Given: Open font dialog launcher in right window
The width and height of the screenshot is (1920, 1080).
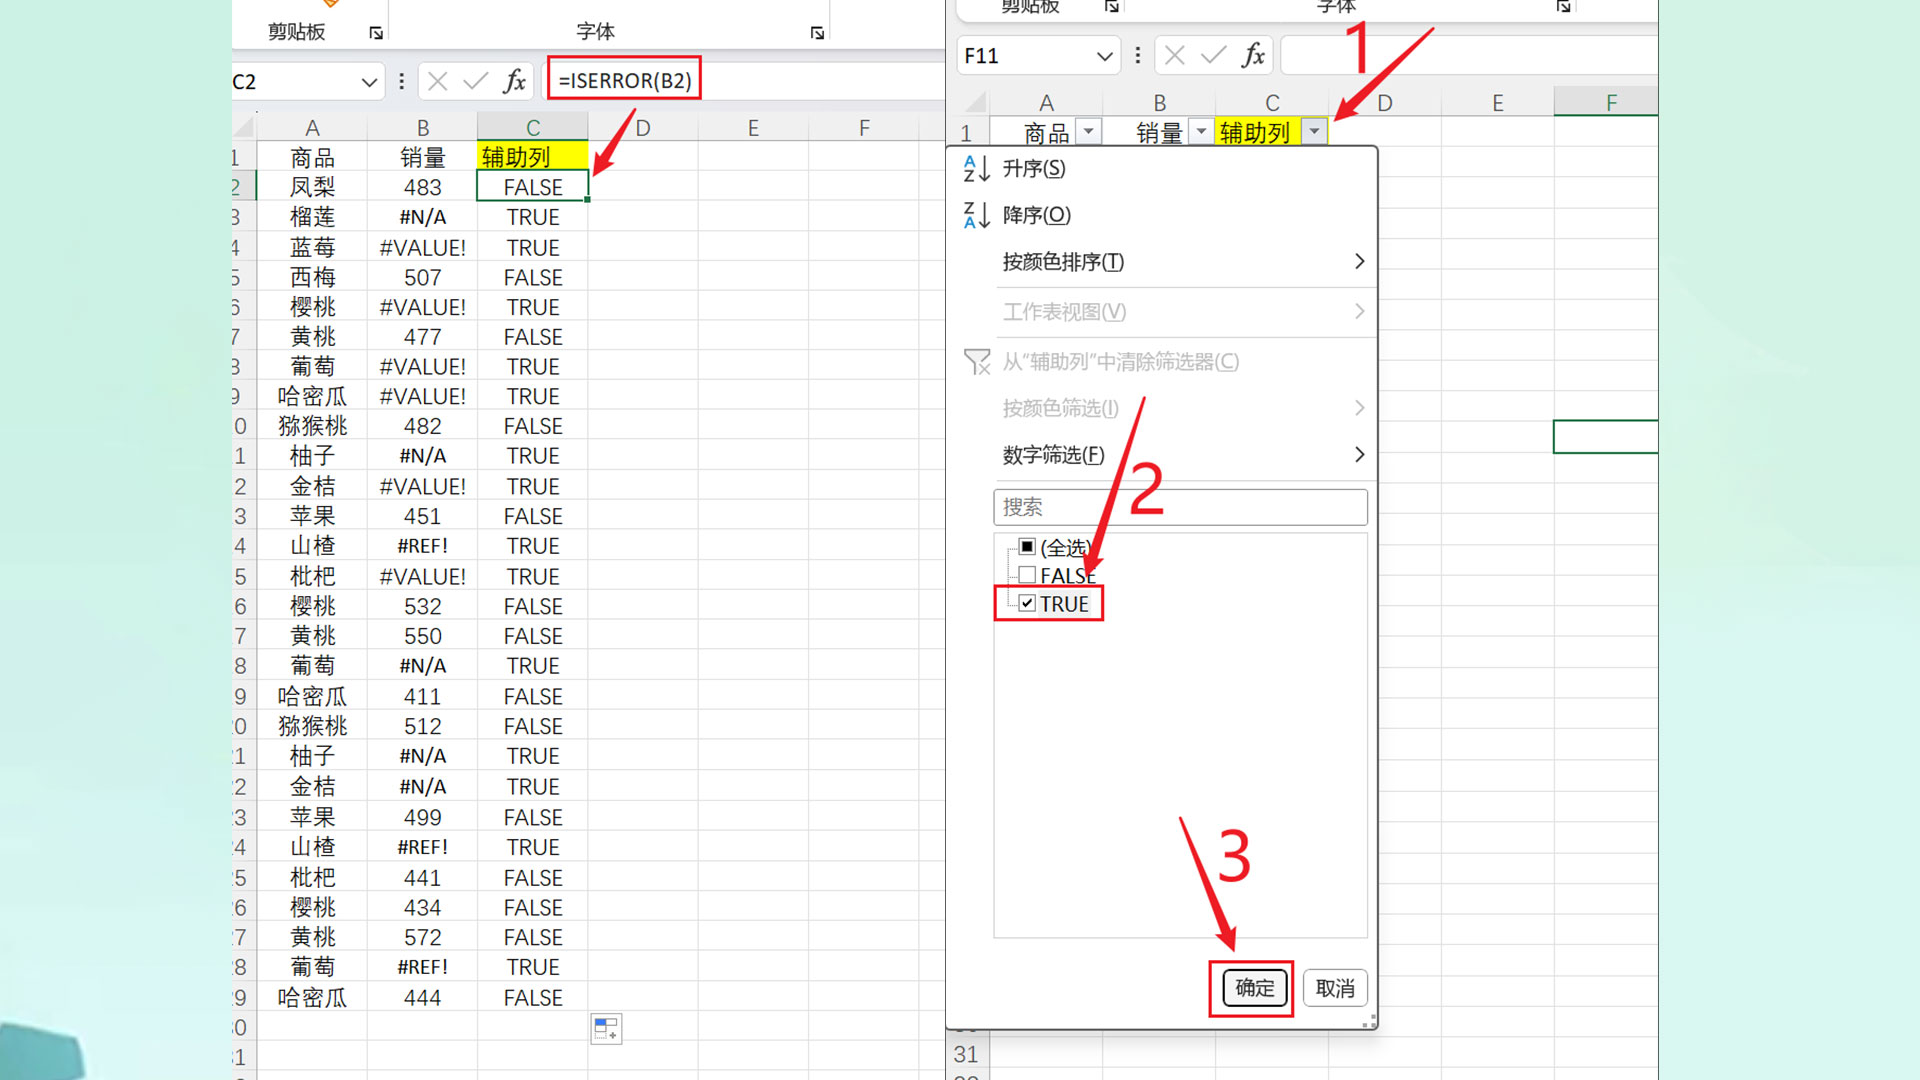Looking at the screenshot, I should pyautogui.click(x=1563, y=6).
